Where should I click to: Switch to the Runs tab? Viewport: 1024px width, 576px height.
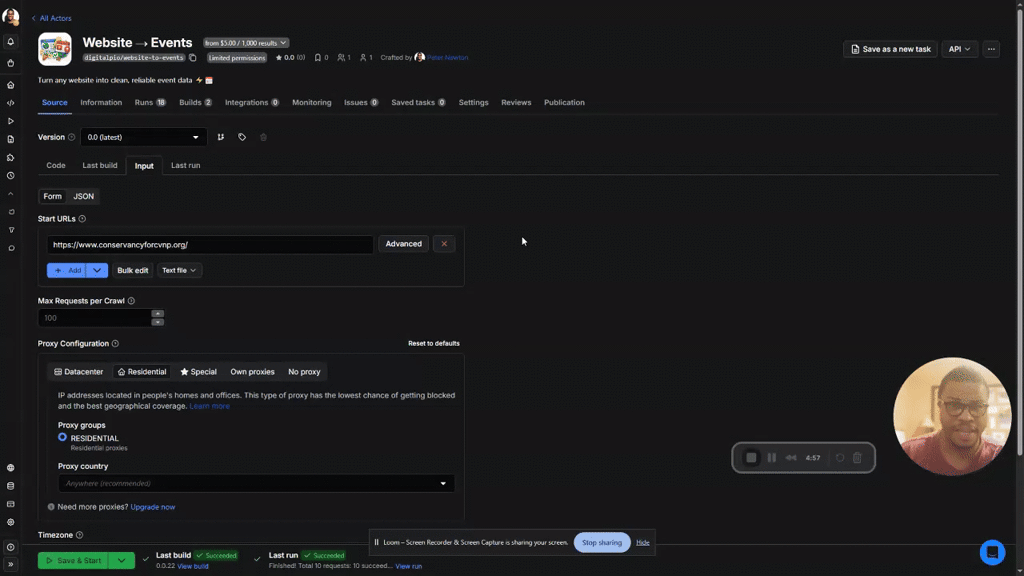click(x=150, y=103)
